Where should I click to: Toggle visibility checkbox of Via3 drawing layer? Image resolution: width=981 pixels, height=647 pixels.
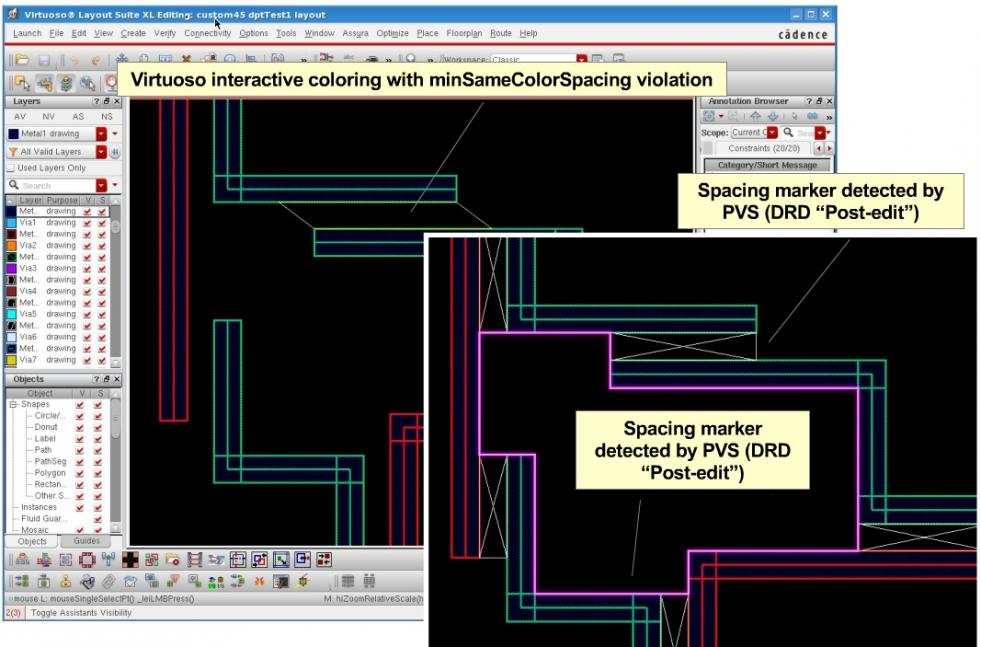(88, 268)
